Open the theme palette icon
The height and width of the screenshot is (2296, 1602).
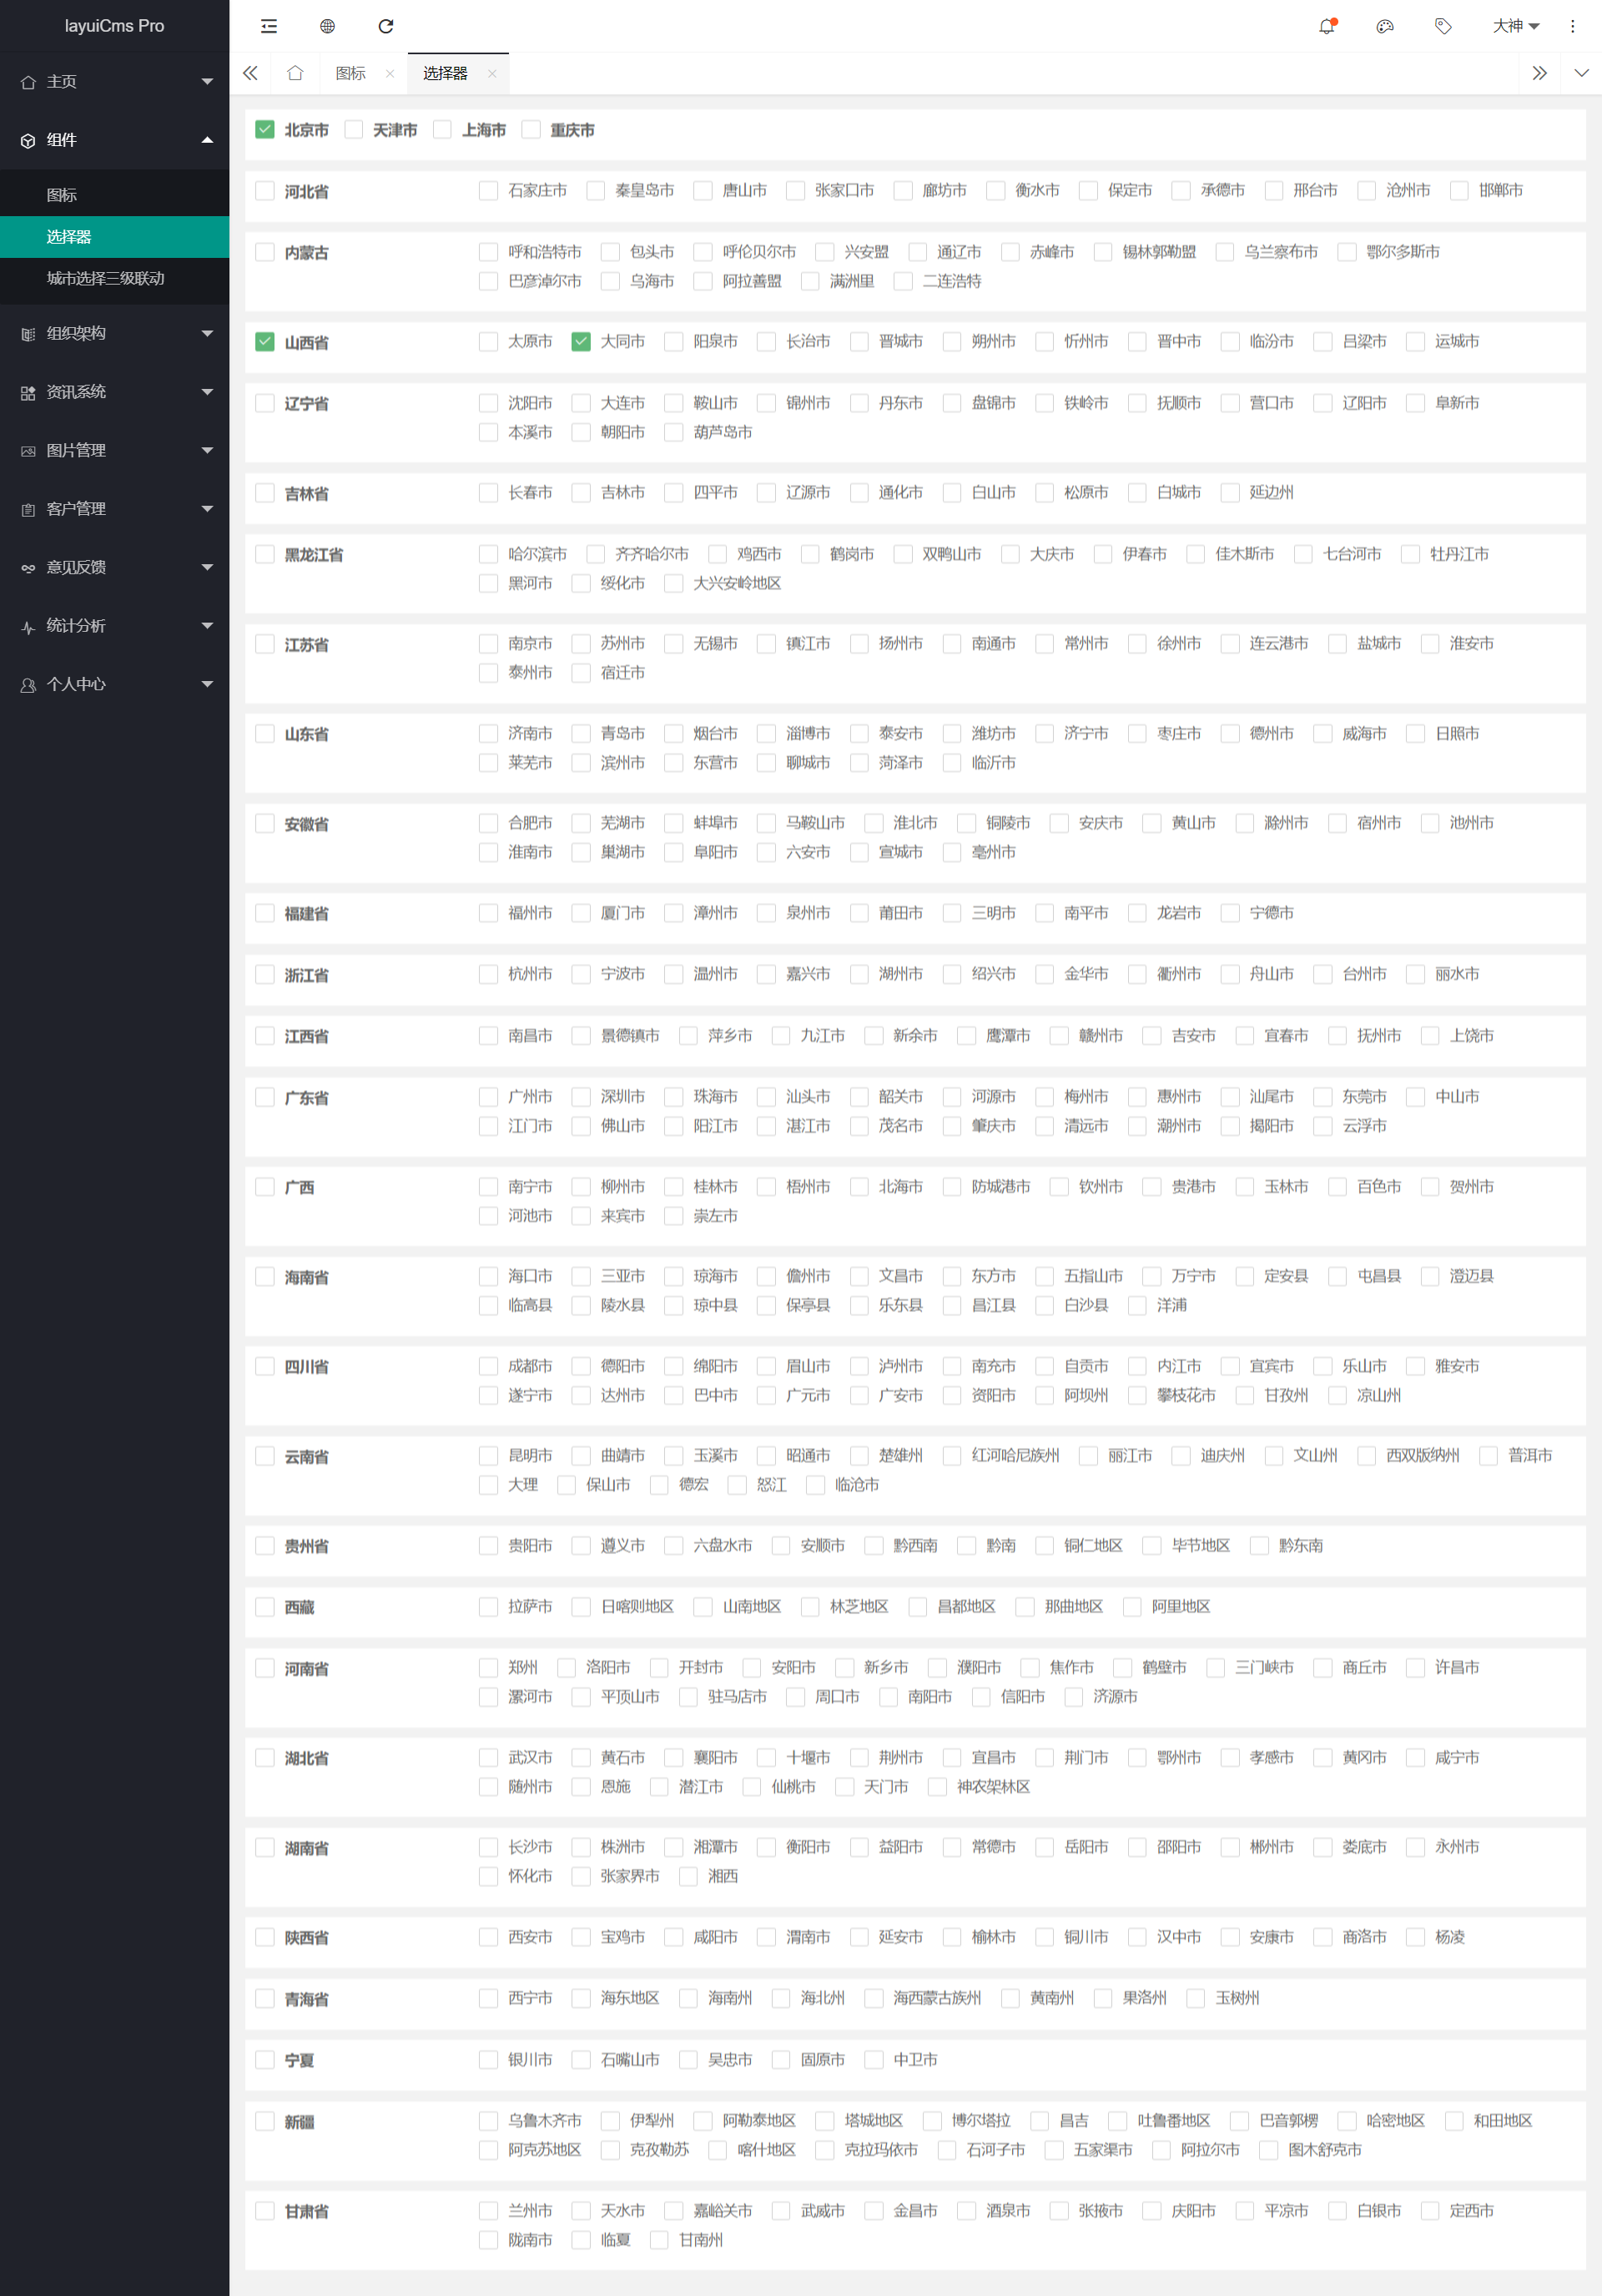pos(1384,26)
